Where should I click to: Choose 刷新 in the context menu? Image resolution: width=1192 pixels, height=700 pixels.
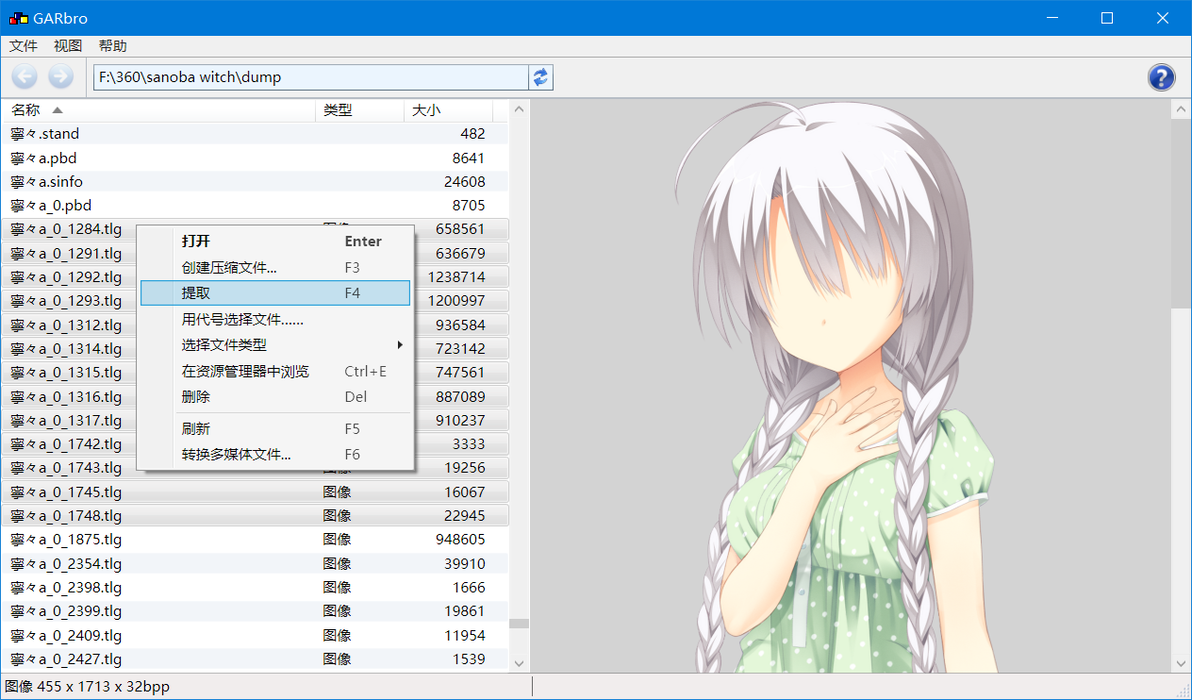tap(275, 429)
